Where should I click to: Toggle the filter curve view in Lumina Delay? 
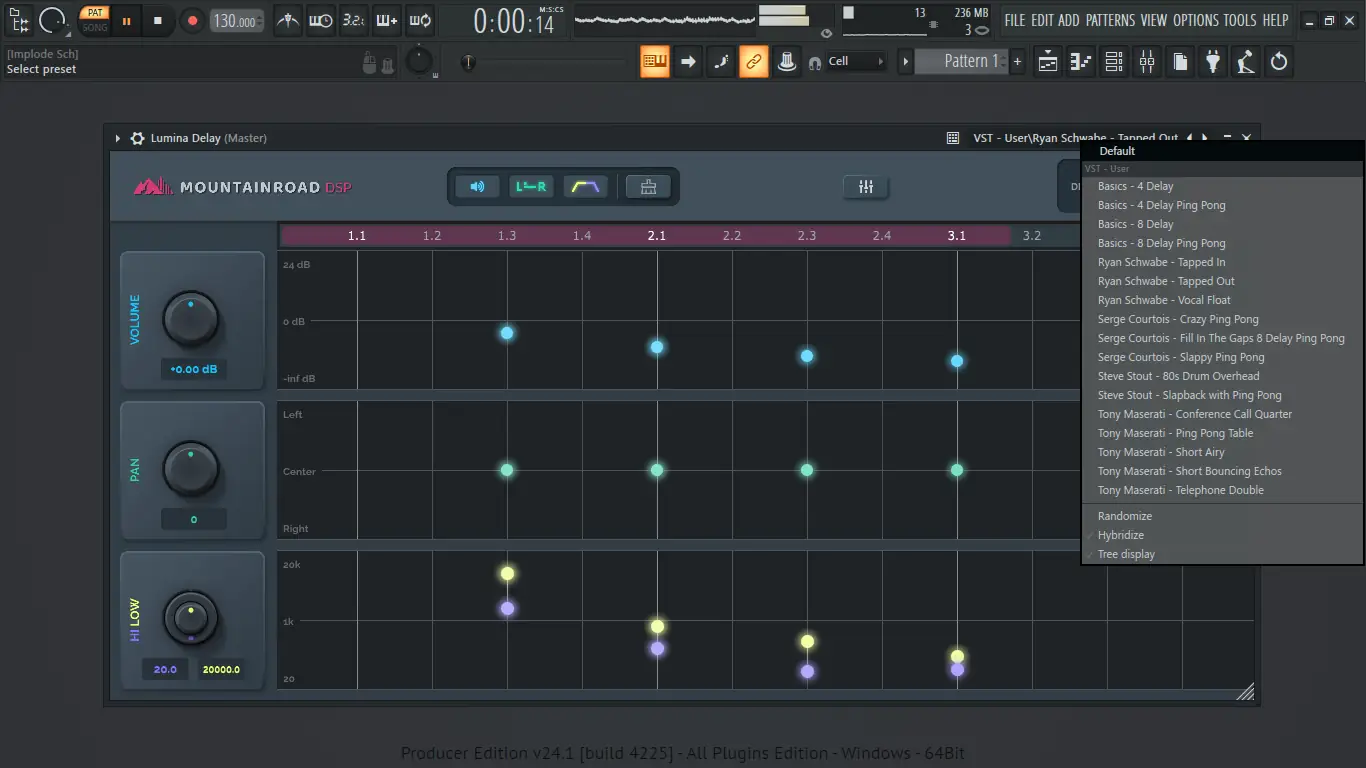585,187
